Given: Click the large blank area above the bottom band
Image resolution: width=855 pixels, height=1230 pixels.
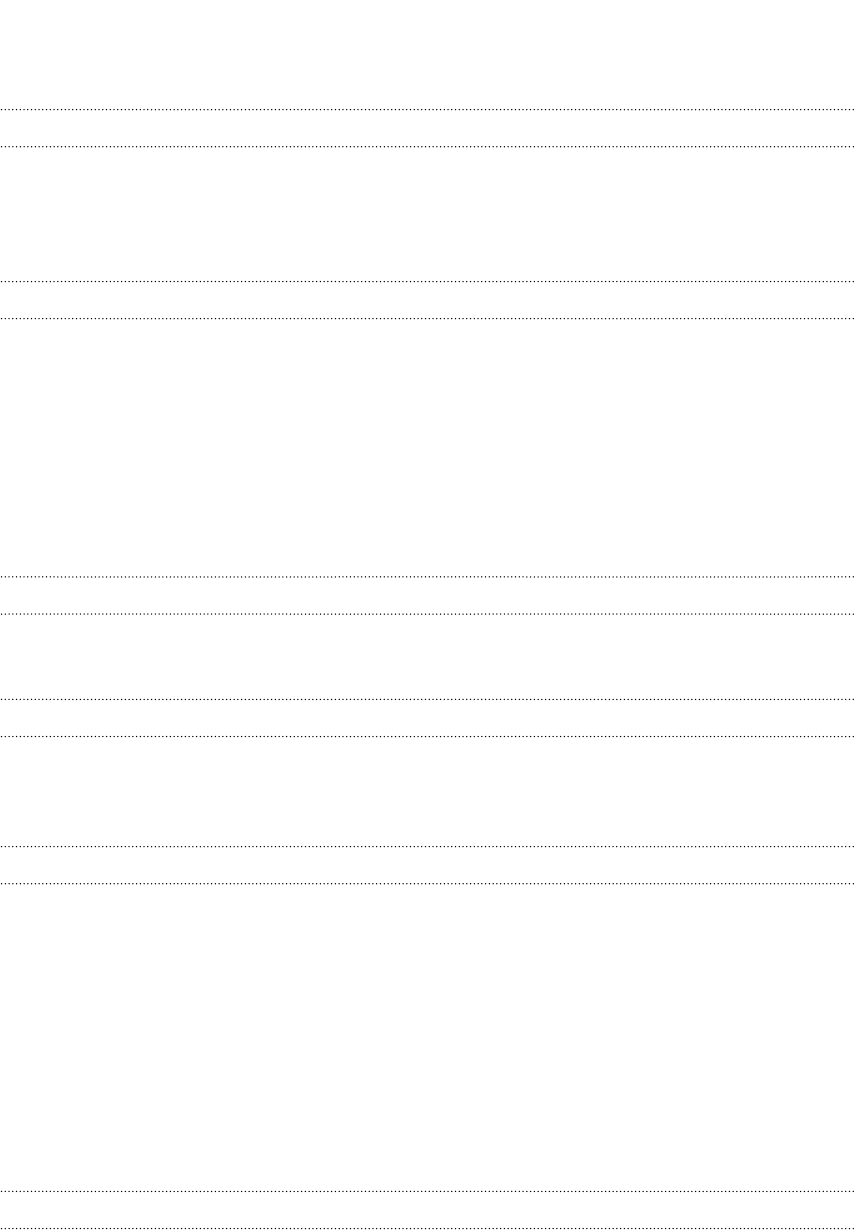Looking at the screenshot, I should pyautogui.click(x=427, y=1037).
